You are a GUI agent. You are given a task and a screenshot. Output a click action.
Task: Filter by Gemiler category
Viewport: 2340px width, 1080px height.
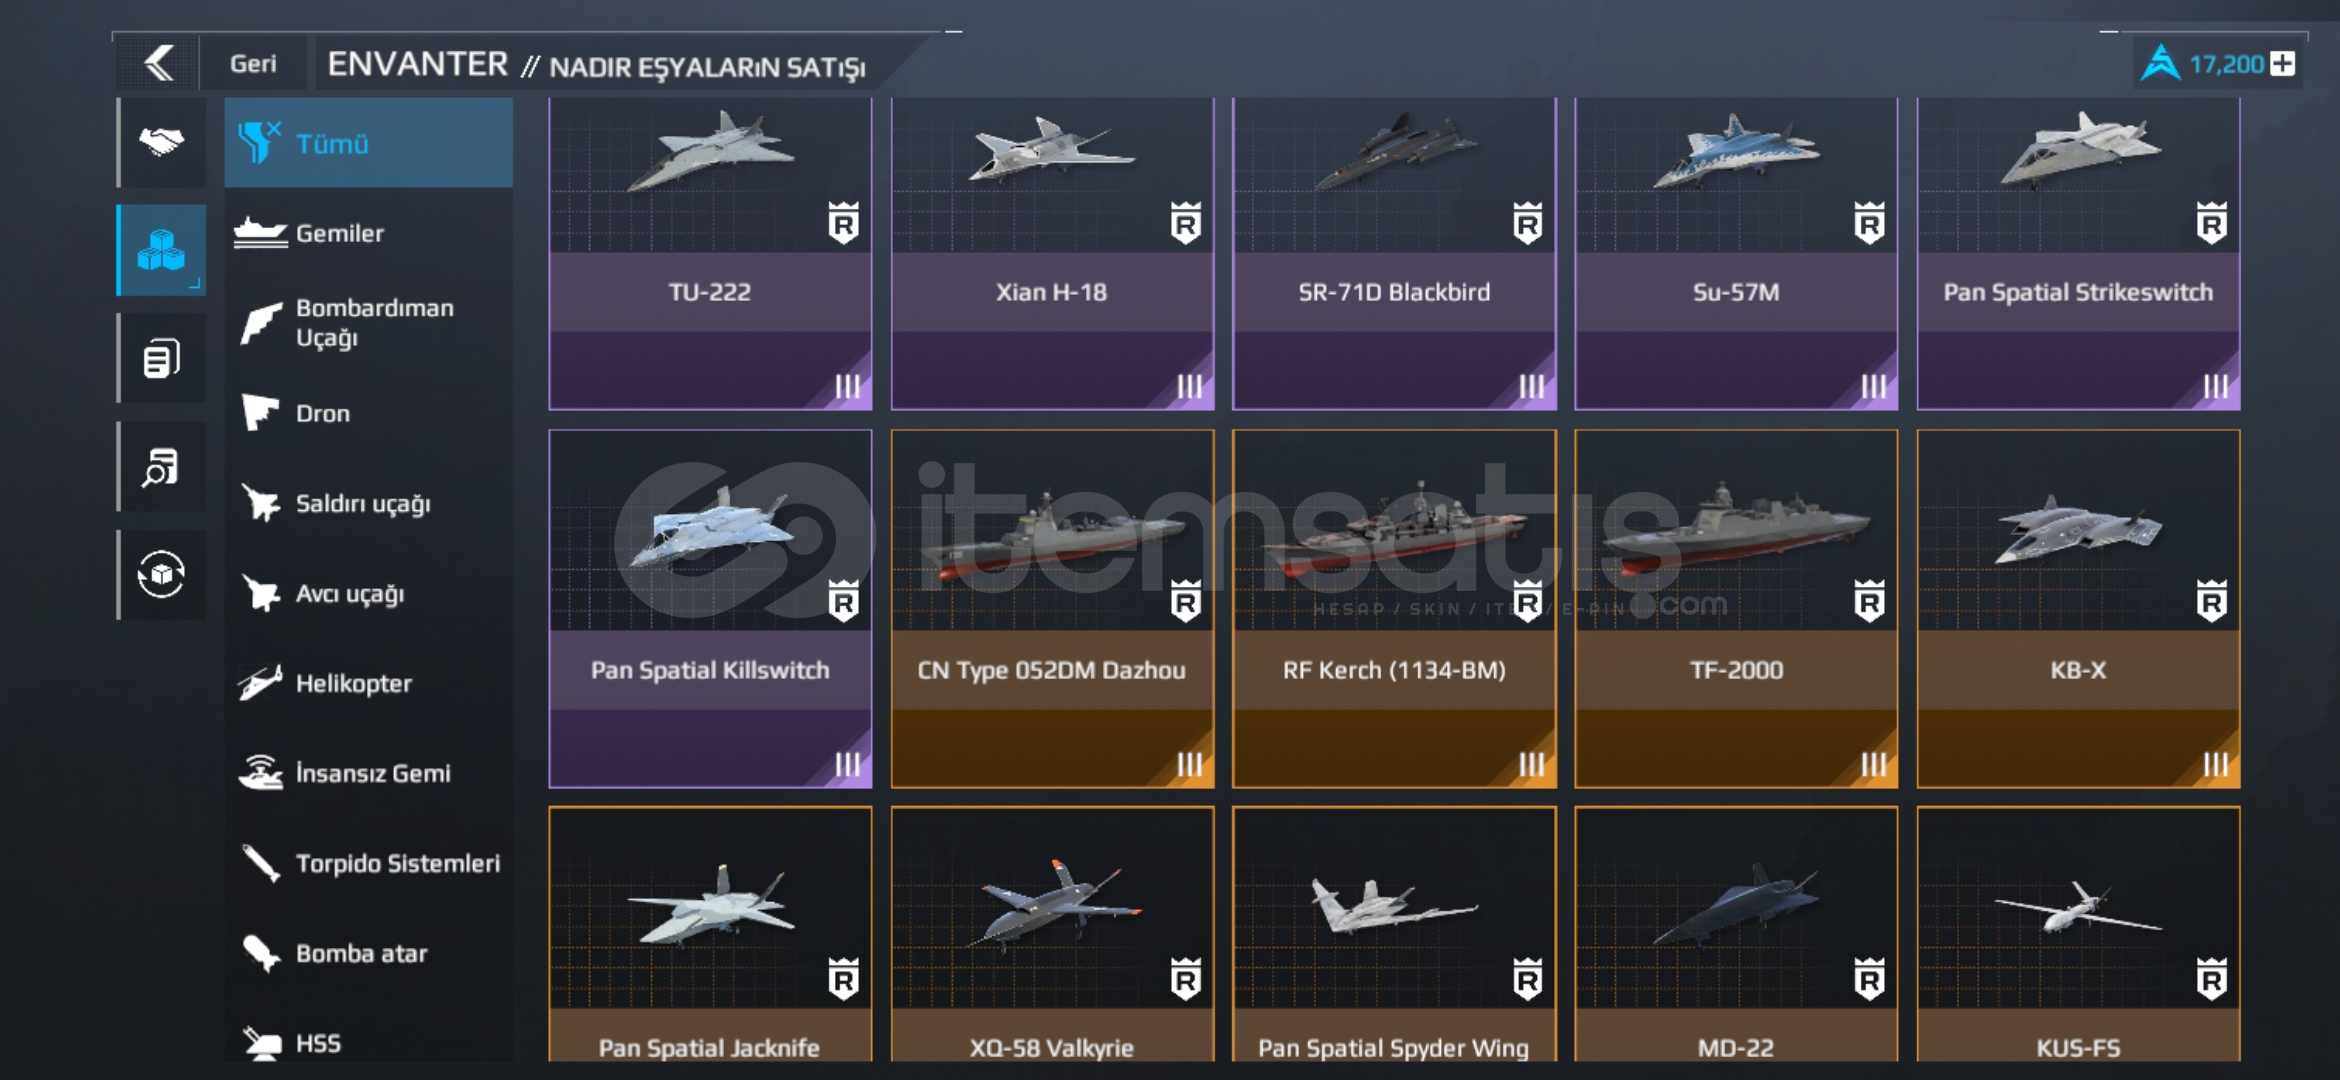pos(369,233)
